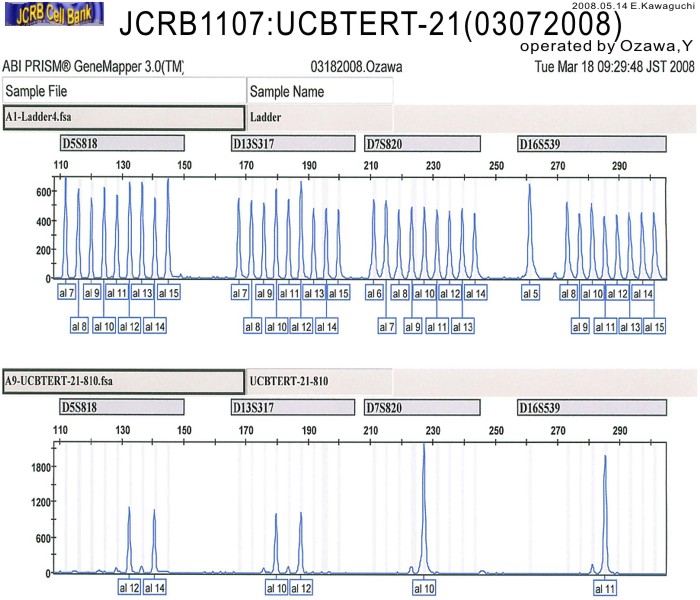Click the UCBTERT-21-810 sample name cell

319,381
